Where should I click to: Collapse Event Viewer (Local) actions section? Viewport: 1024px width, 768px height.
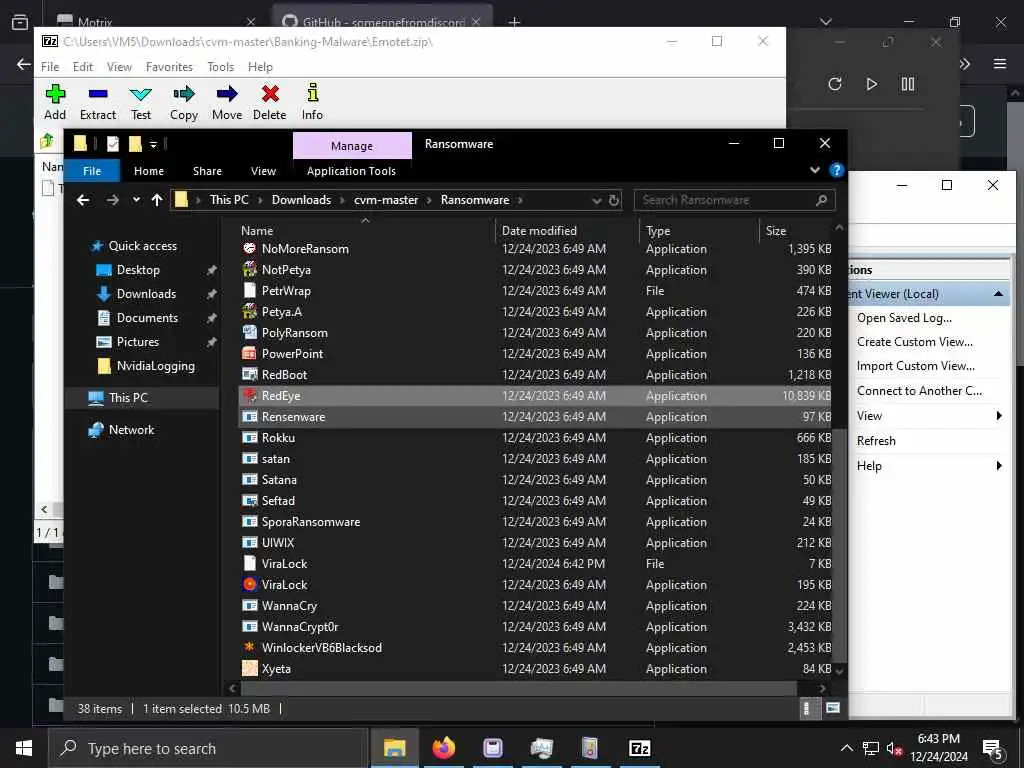[x=998, y=294]
